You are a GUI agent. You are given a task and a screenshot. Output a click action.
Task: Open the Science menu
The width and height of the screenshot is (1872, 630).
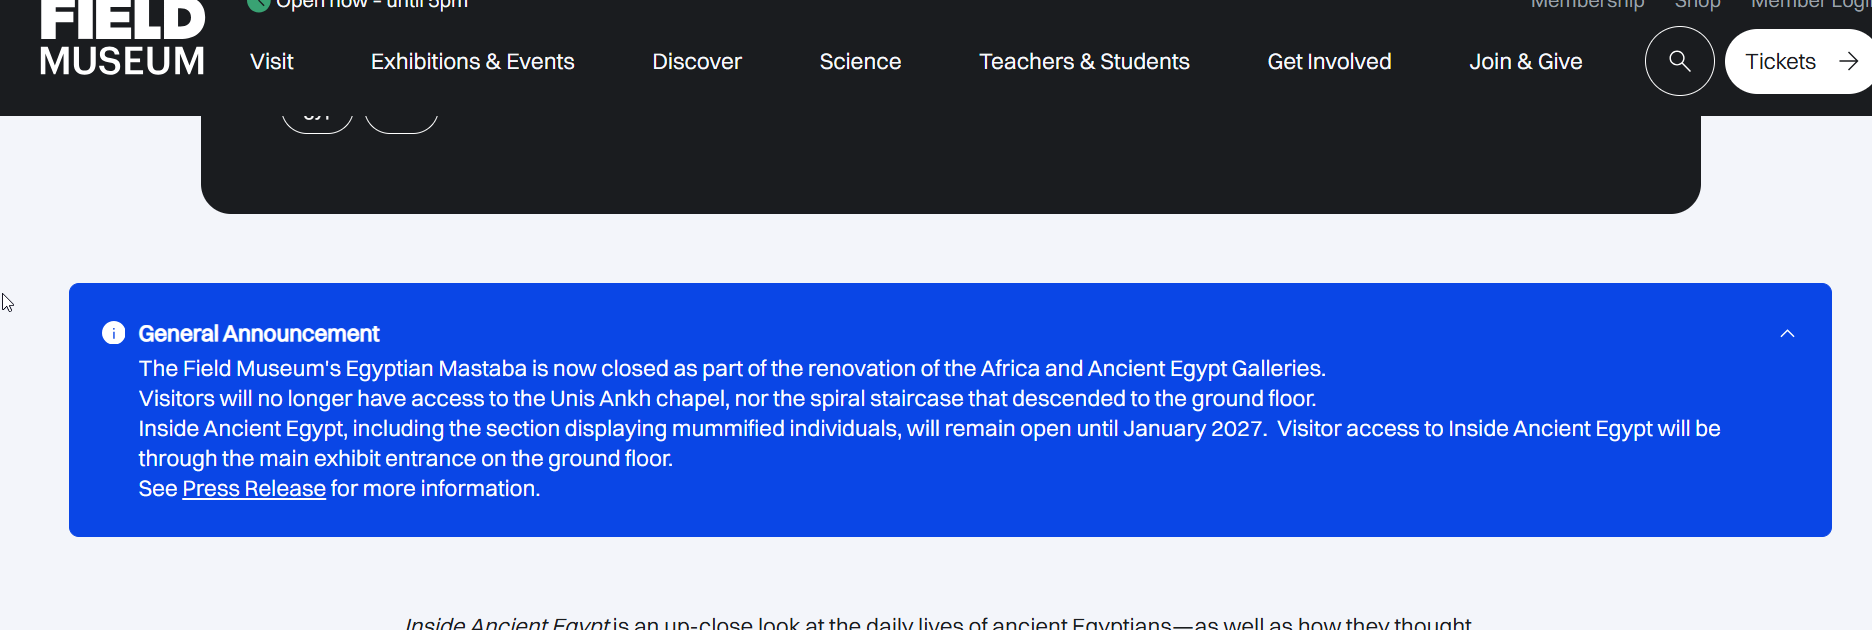pyautogui.click(x=860, y=62)
